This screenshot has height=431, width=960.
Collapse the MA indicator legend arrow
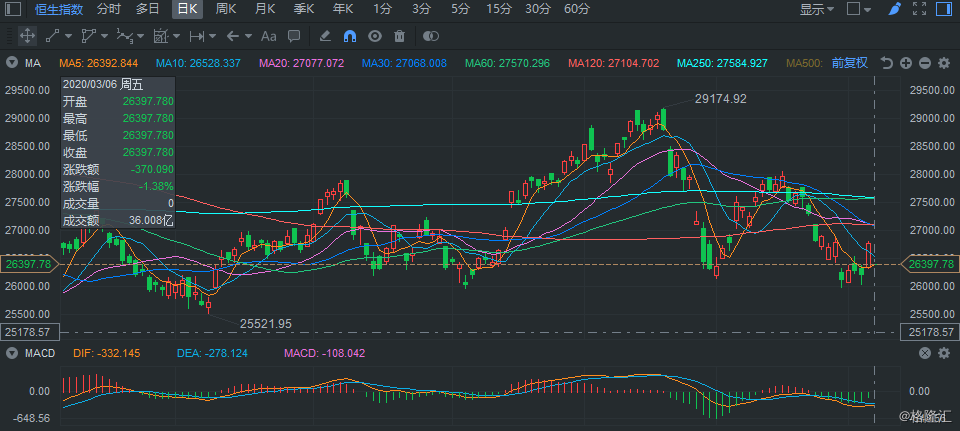[x=11, y=63]
